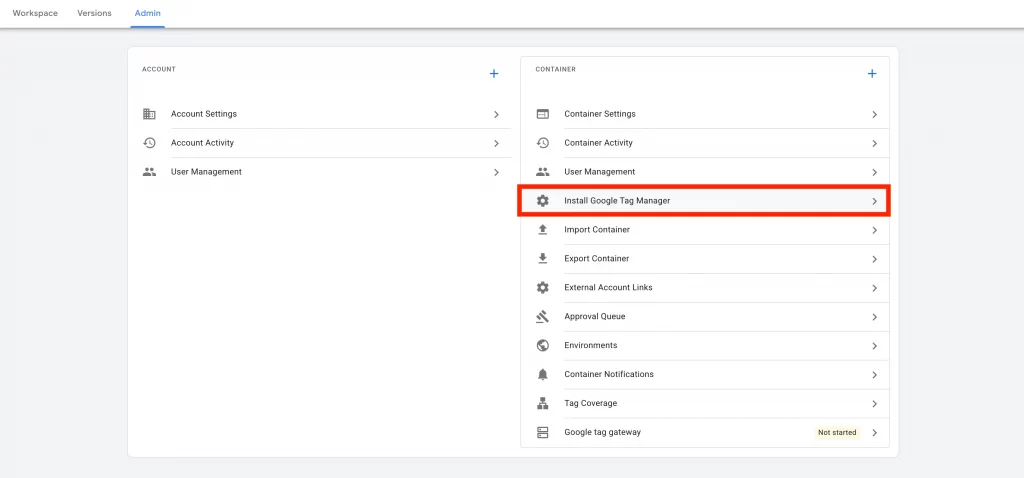The height and width of the screenshot is (478, 1024).
Task: Open the Versions tab
Action: coord(94,13)
